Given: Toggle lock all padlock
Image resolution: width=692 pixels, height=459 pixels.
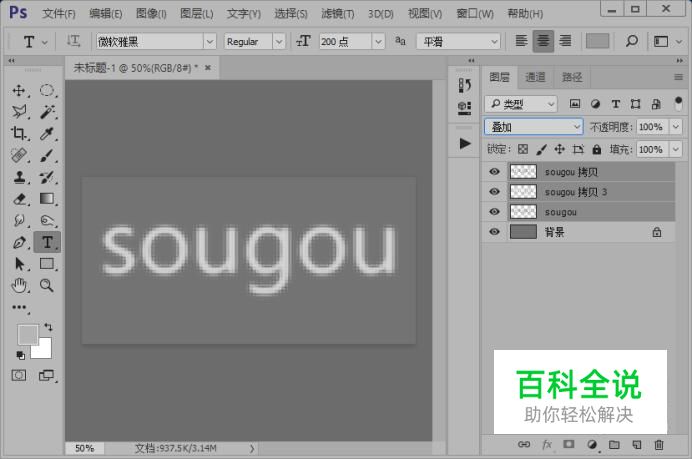Looking at the screenshot, I should [597, 149].
